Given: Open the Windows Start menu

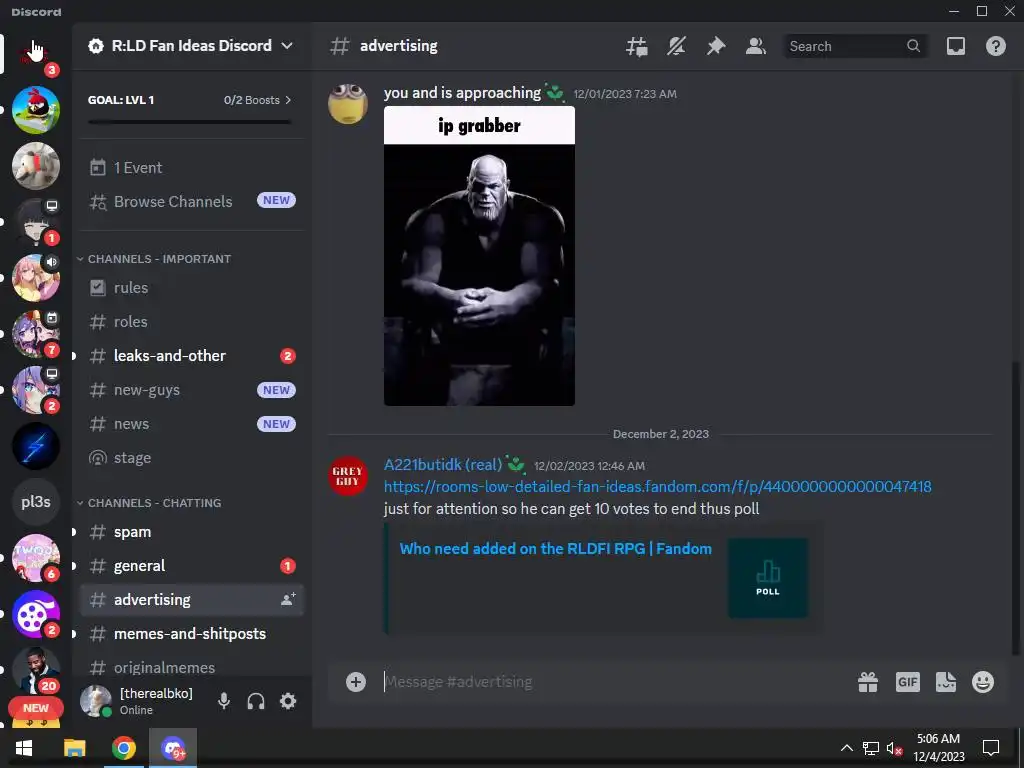Looking at the screenshot, I should (24, 748).
